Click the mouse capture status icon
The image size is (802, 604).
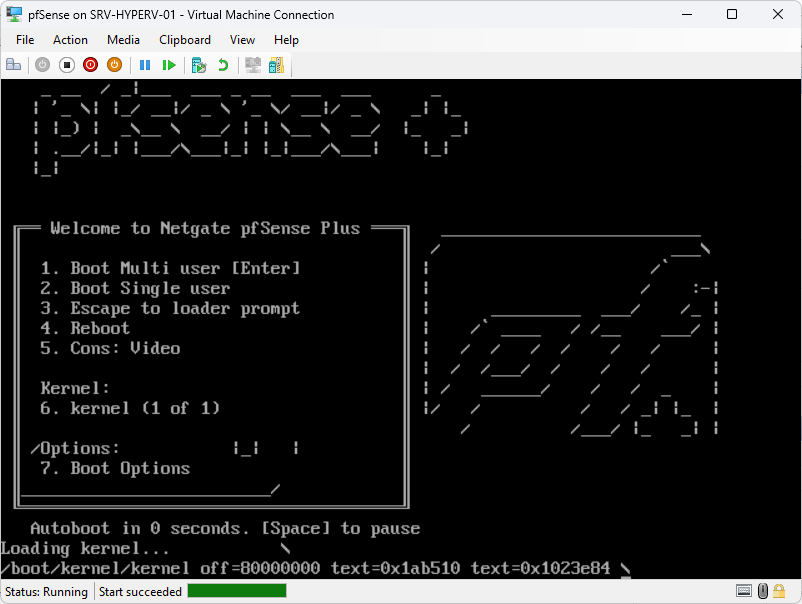coord(762,591)
